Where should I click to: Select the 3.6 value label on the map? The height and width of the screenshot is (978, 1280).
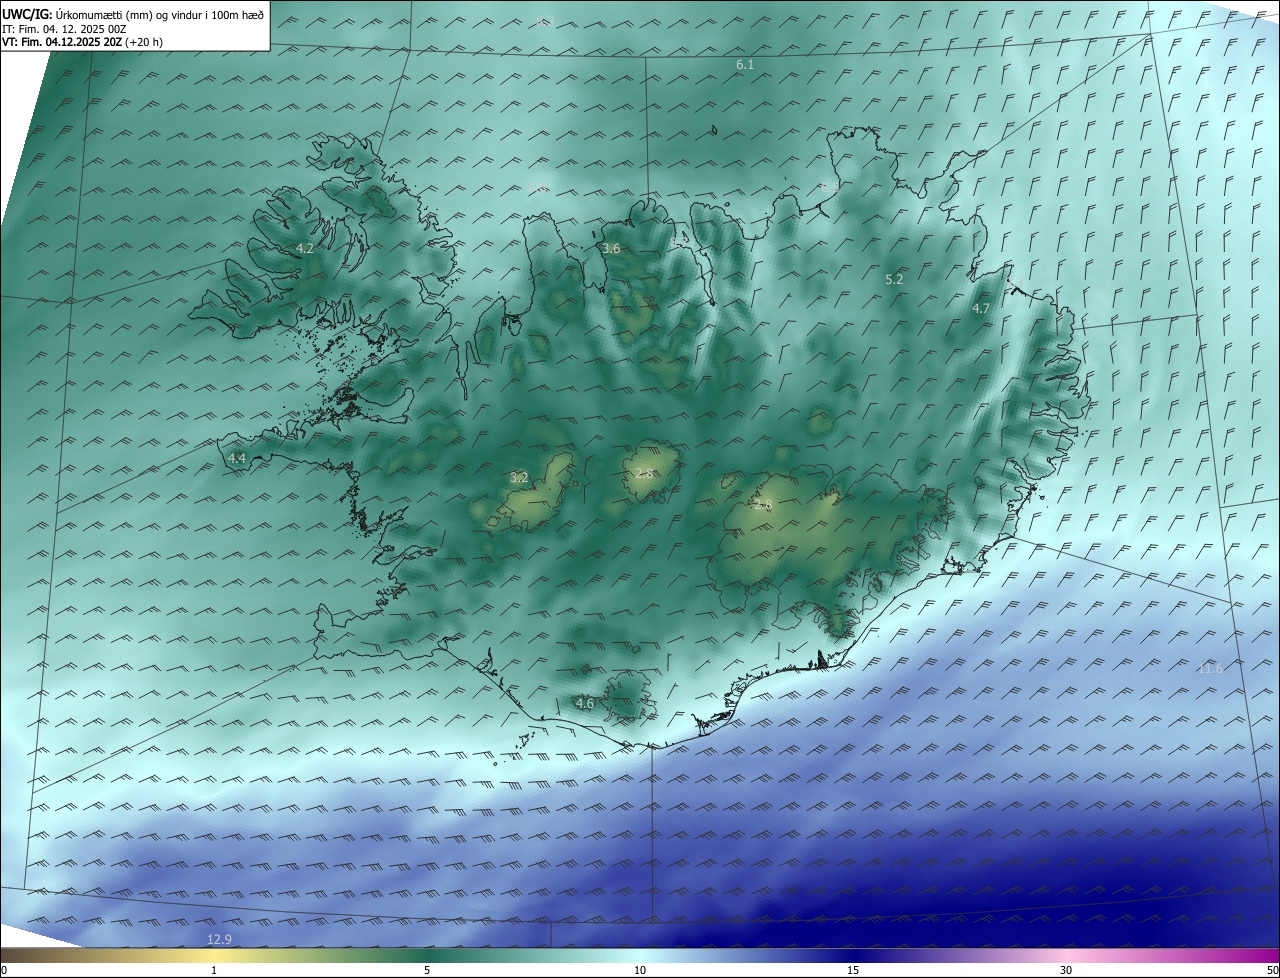point(611,248)
